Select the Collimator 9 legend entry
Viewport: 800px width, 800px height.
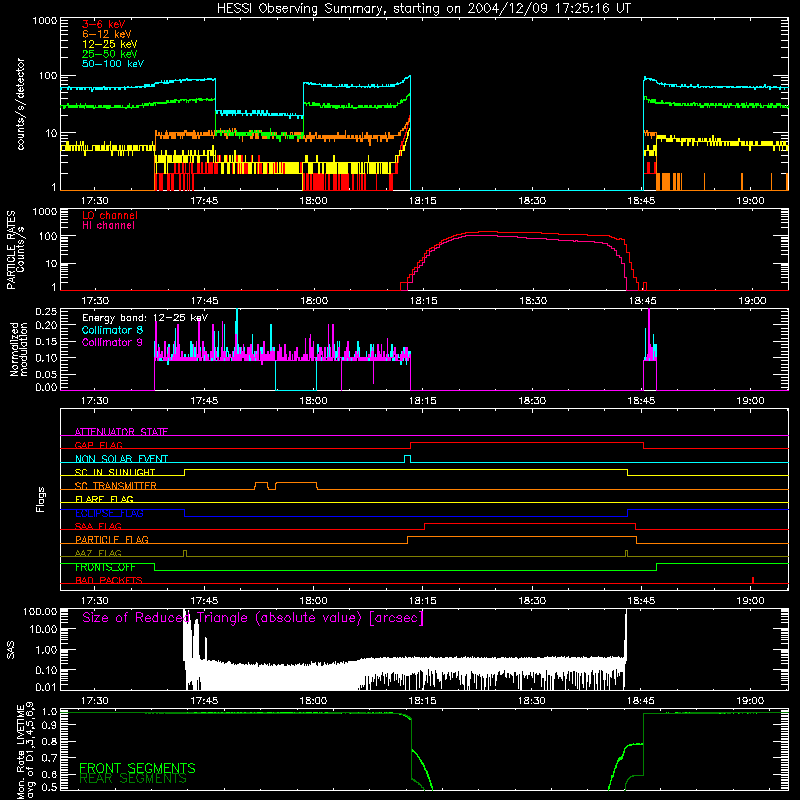(x=112, y=342)
